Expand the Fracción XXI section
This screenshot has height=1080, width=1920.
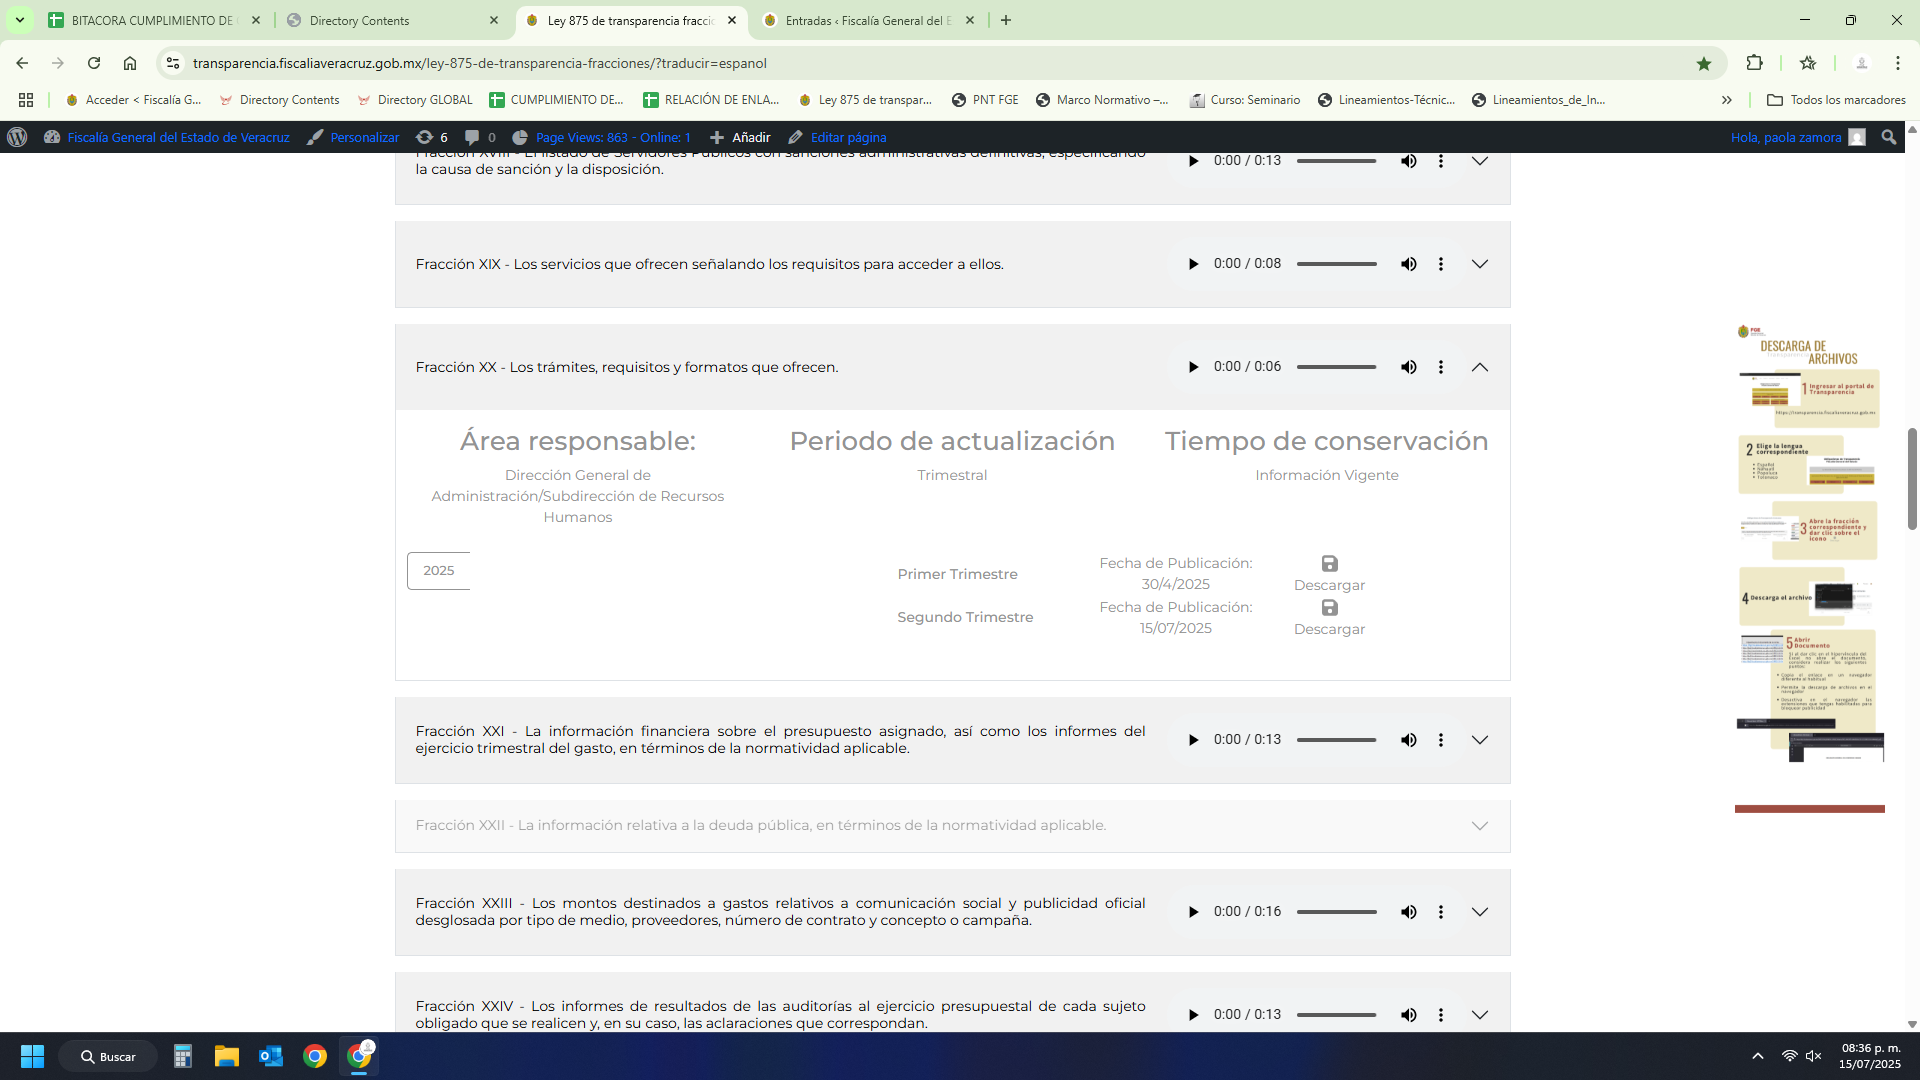click(1480, 740)
